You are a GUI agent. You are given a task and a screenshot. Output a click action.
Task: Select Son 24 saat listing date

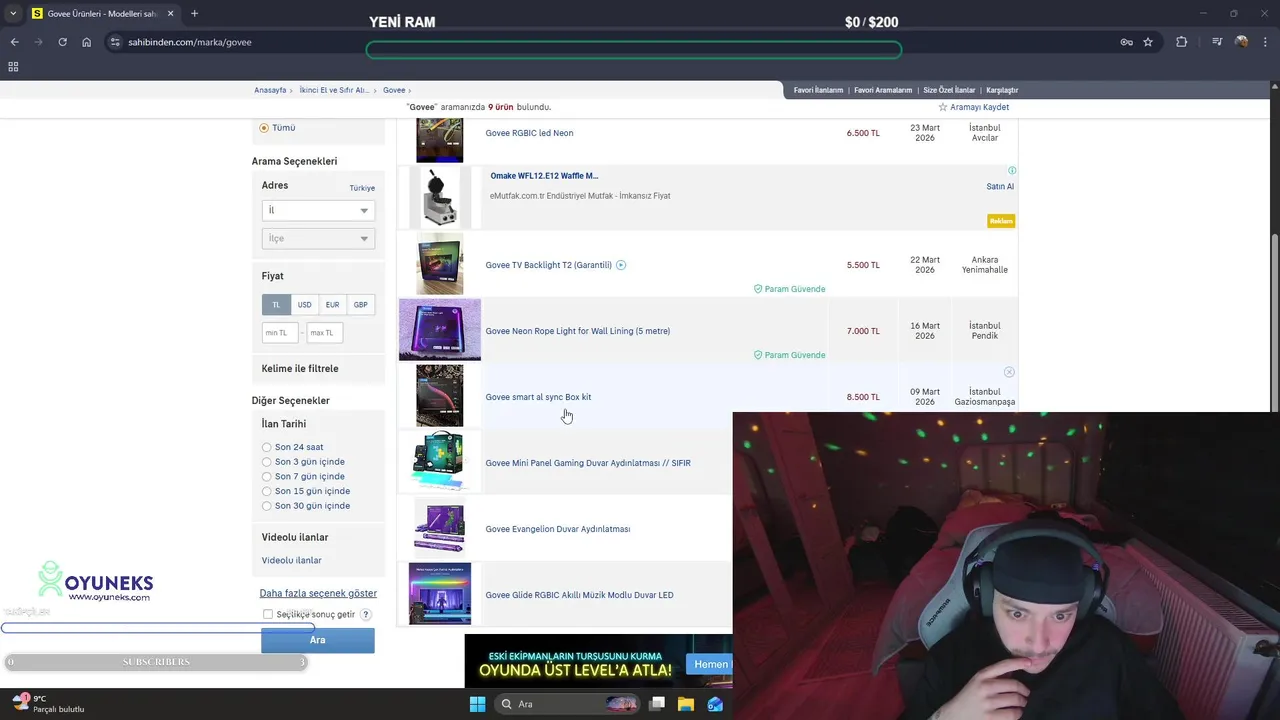pos(266,447)
